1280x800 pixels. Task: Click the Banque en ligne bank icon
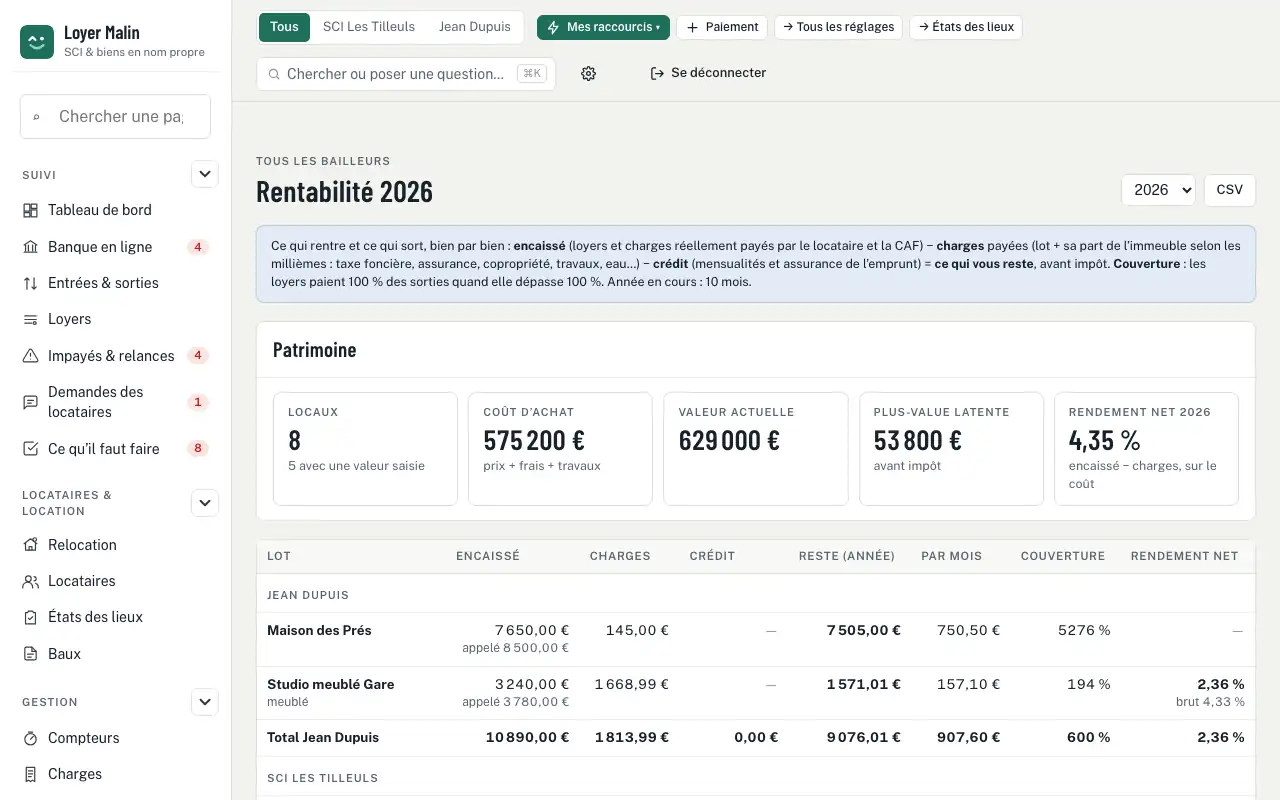[x=30, y=247]
